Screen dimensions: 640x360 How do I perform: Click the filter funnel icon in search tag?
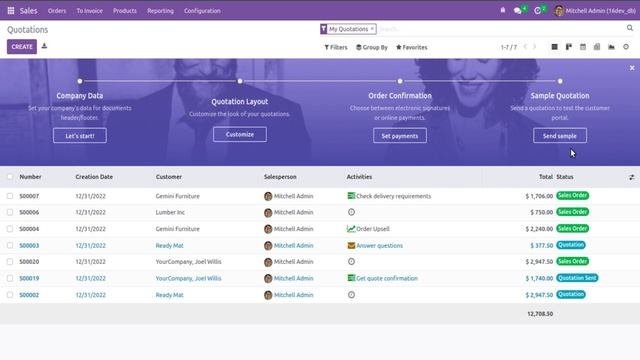[x=324, y=29]
